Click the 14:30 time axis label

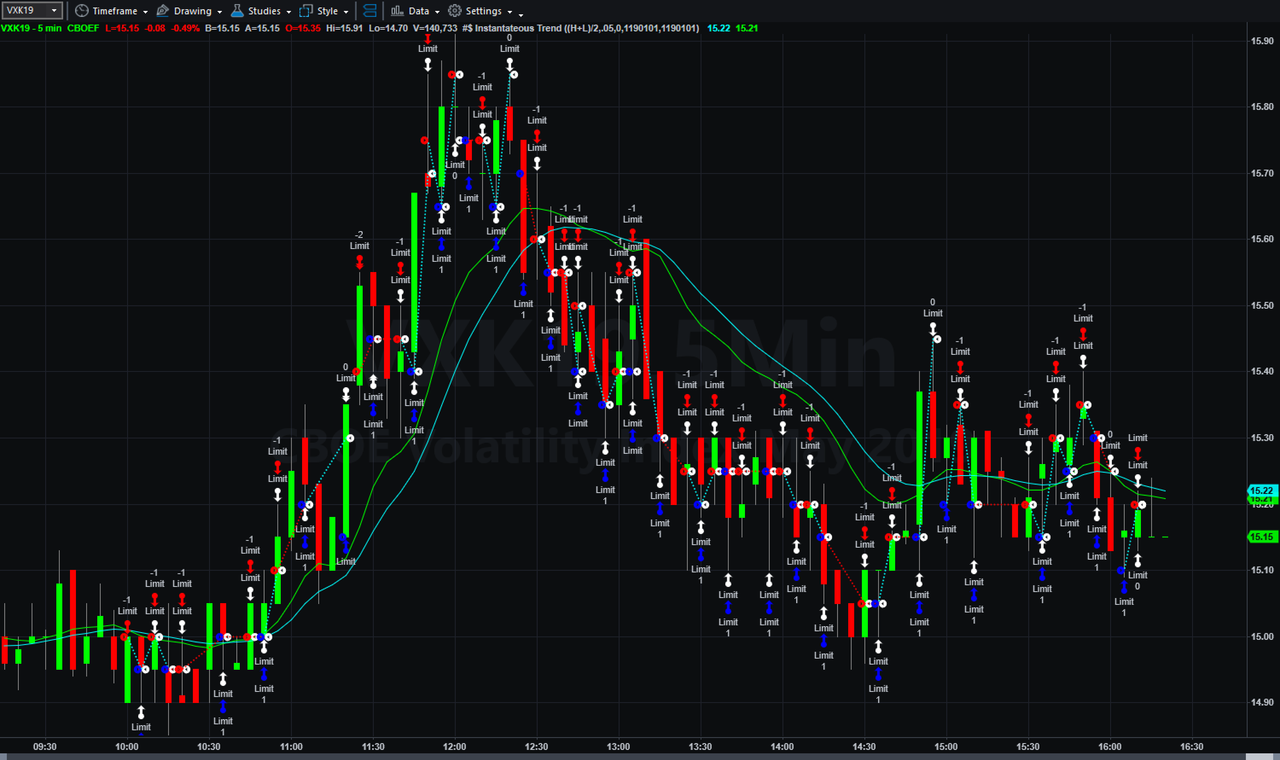pos(864,747)
